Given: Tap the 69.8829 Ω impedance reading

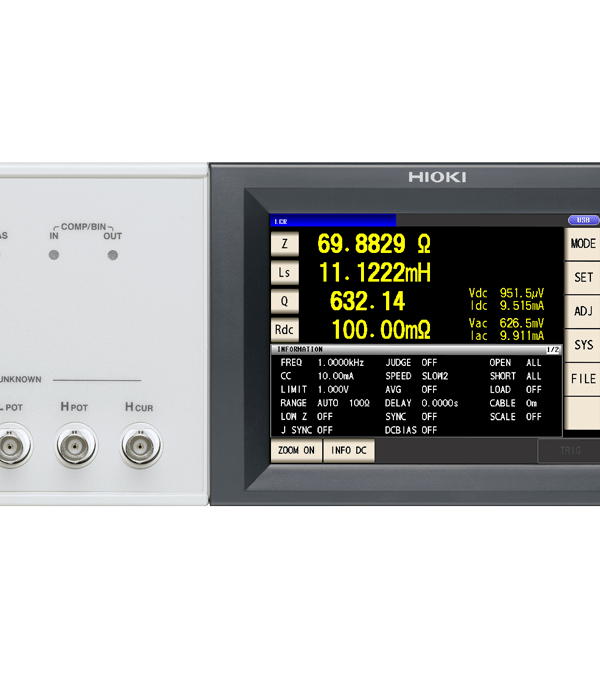Looking at the screenshot, I should pos(374,244).
